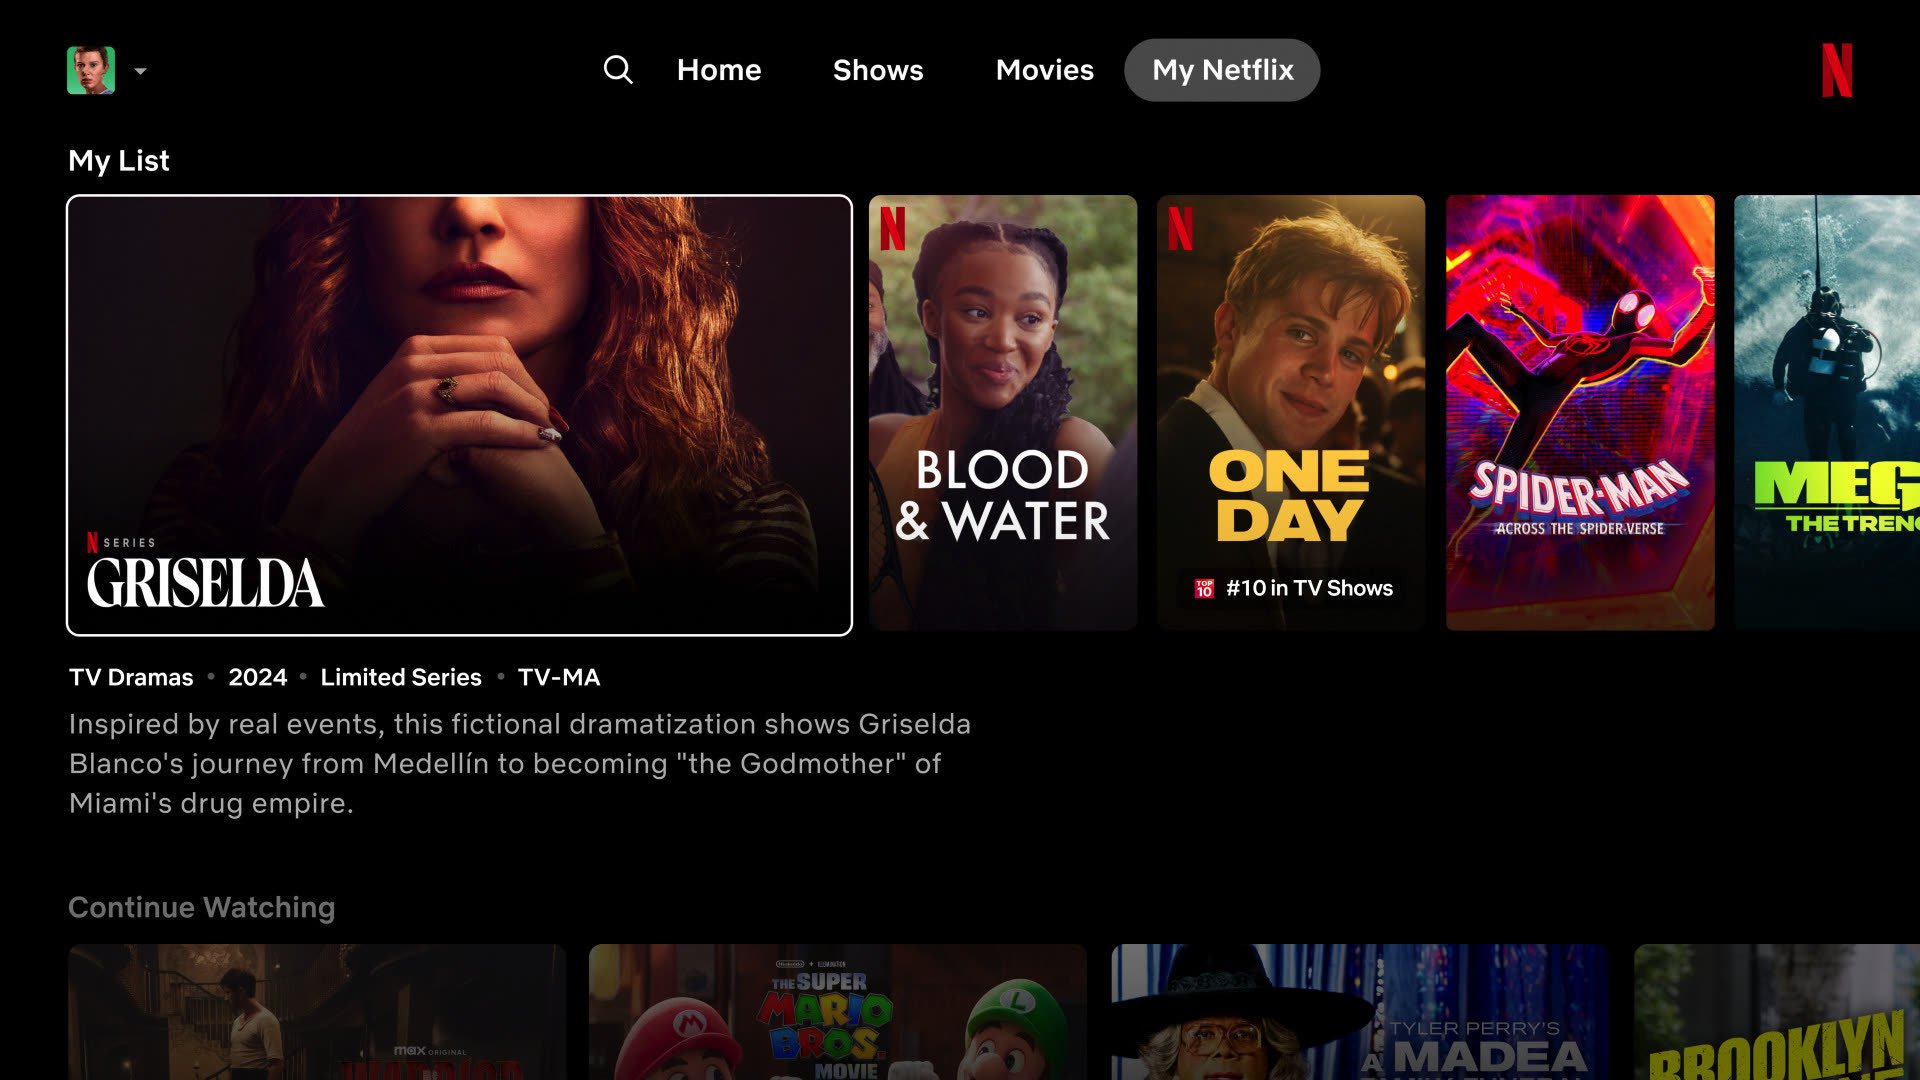Open the Movies tab
The height and width of the screenshot is (1080, 1920).
tap(1045, 70)
